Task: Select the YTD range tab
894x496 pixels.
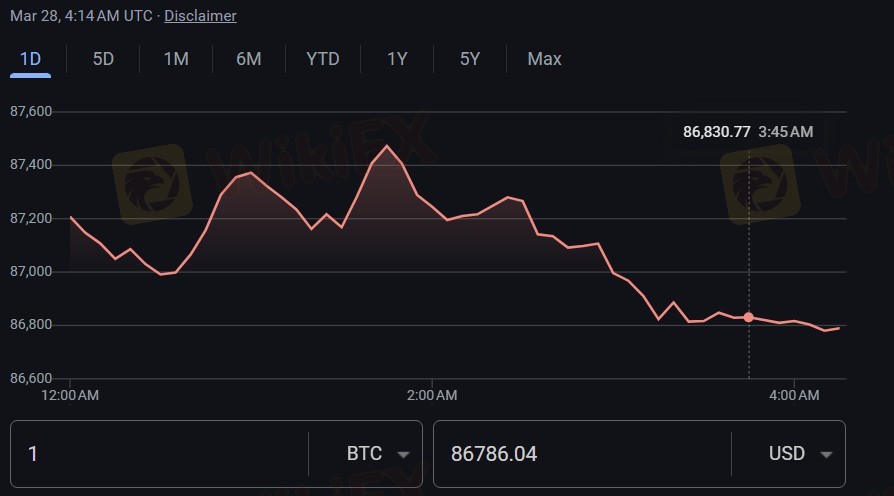Action: 323,59
